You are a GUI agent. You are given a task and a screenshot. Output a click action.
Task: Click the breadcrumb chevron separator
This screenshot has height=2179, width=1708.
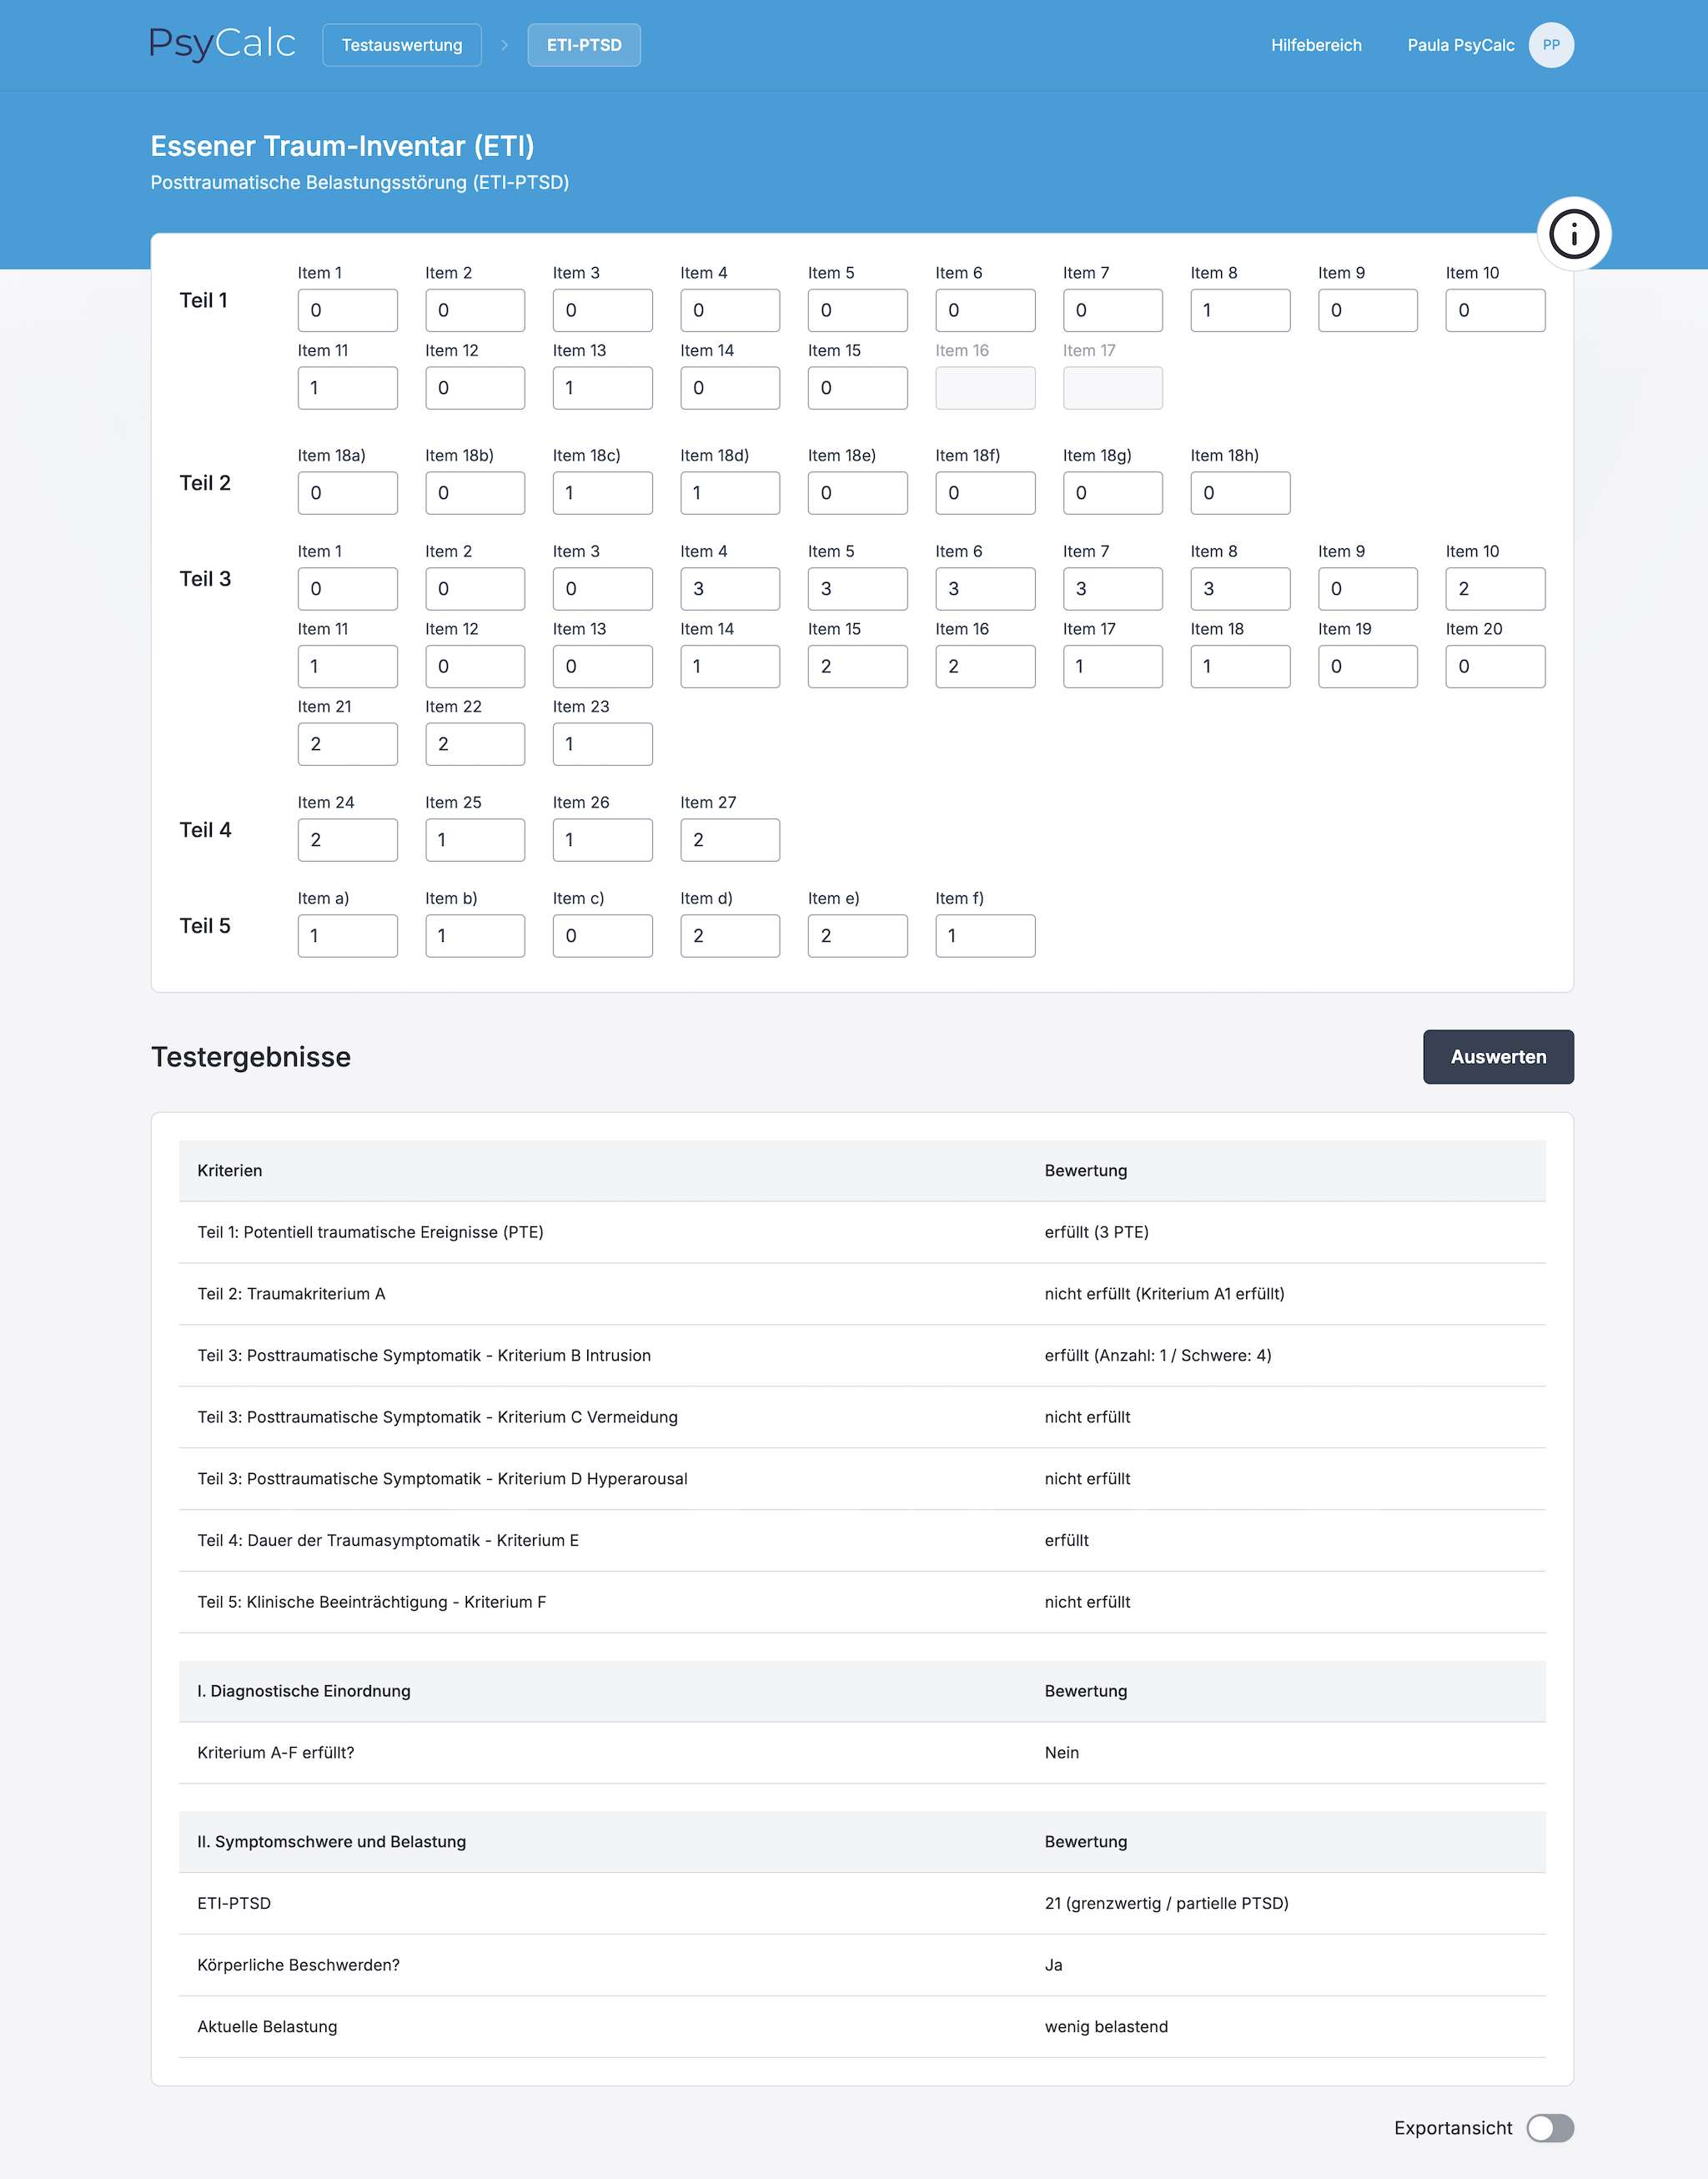[x=505, y=45]
